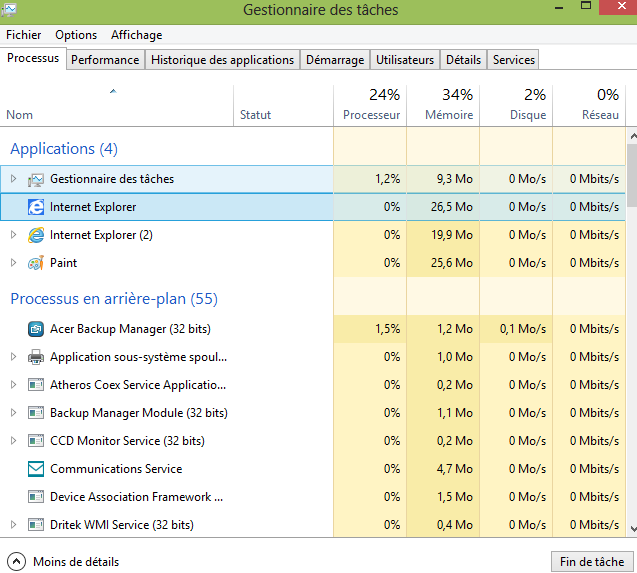
Task: Sort by the Nom column header
Action: 117,106
